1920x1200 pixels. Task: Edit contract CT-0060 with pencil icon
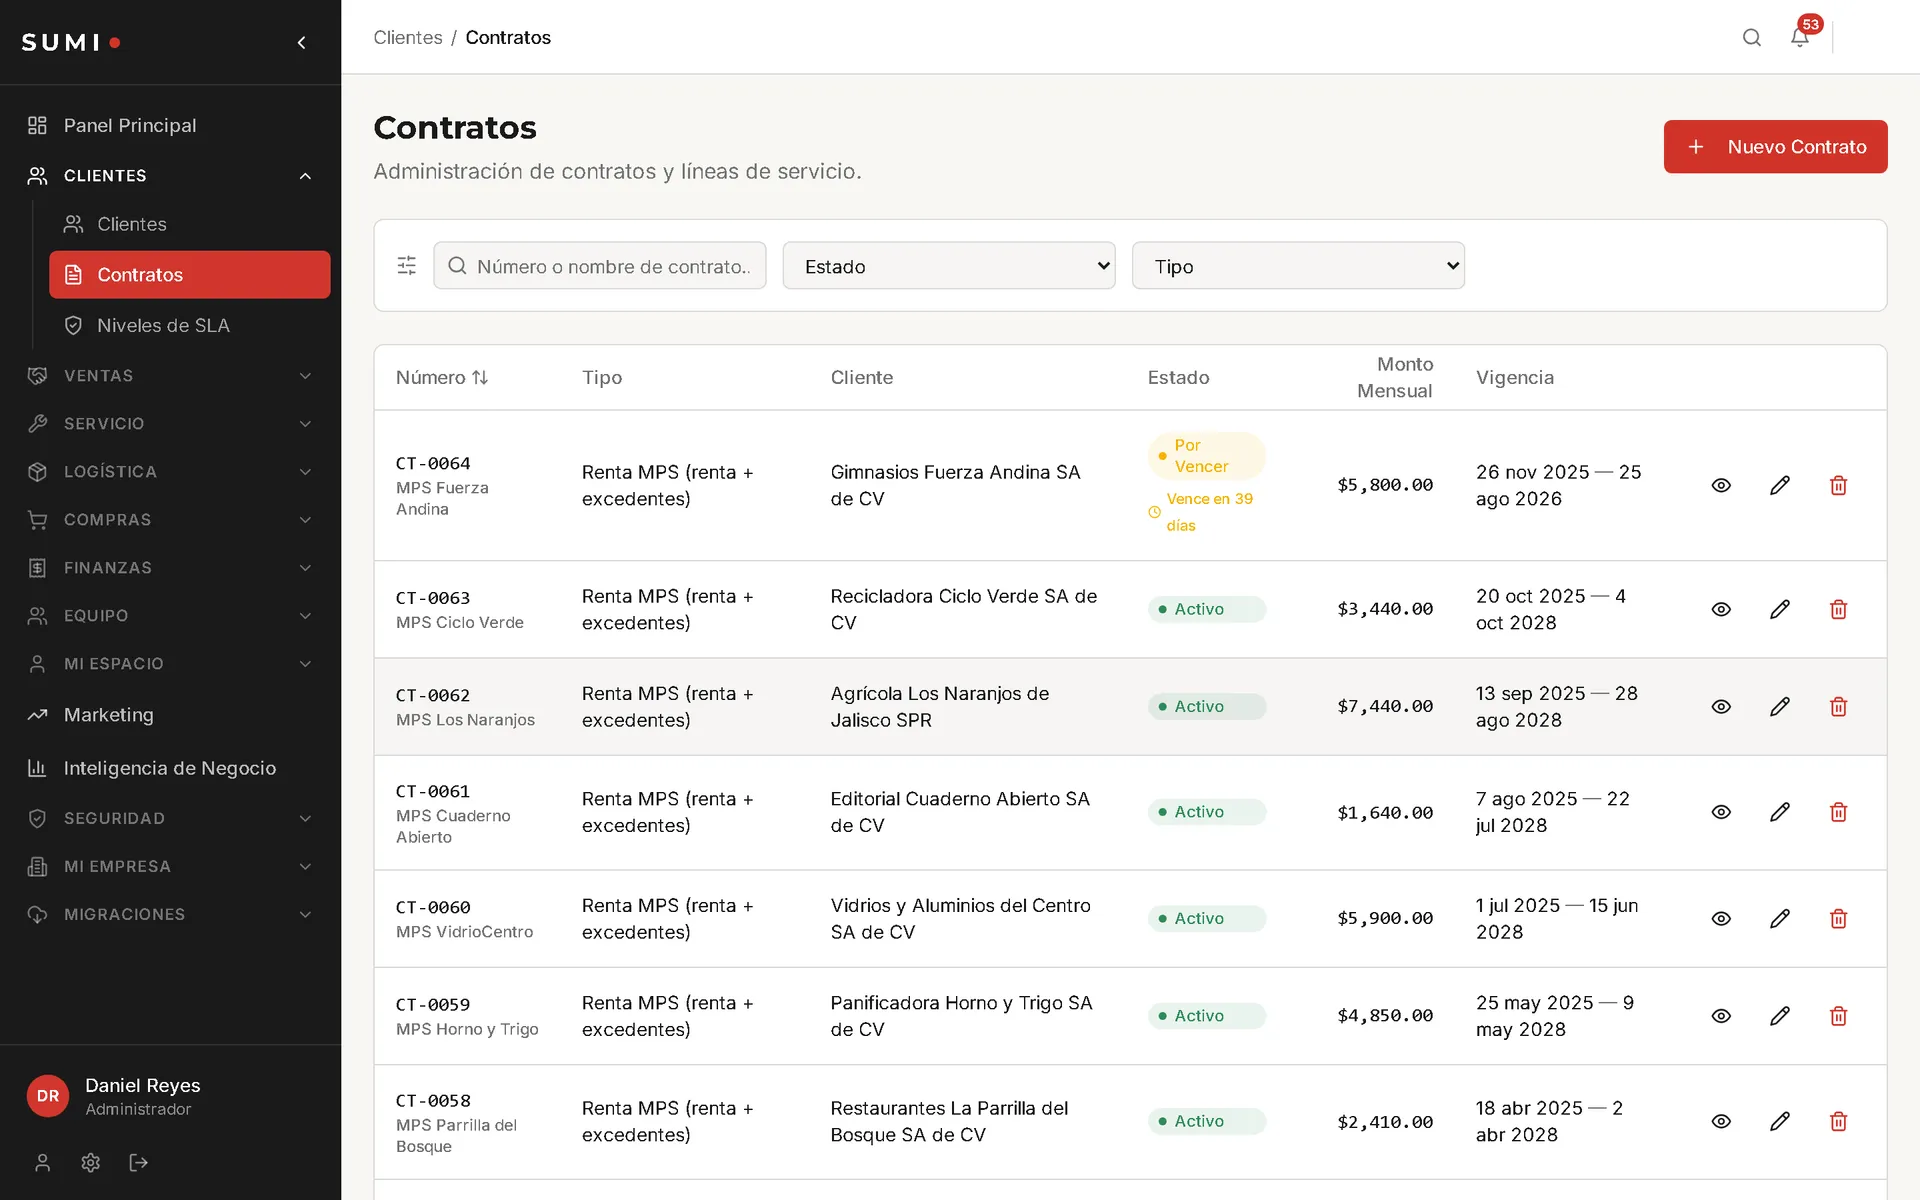[1779, 919]
